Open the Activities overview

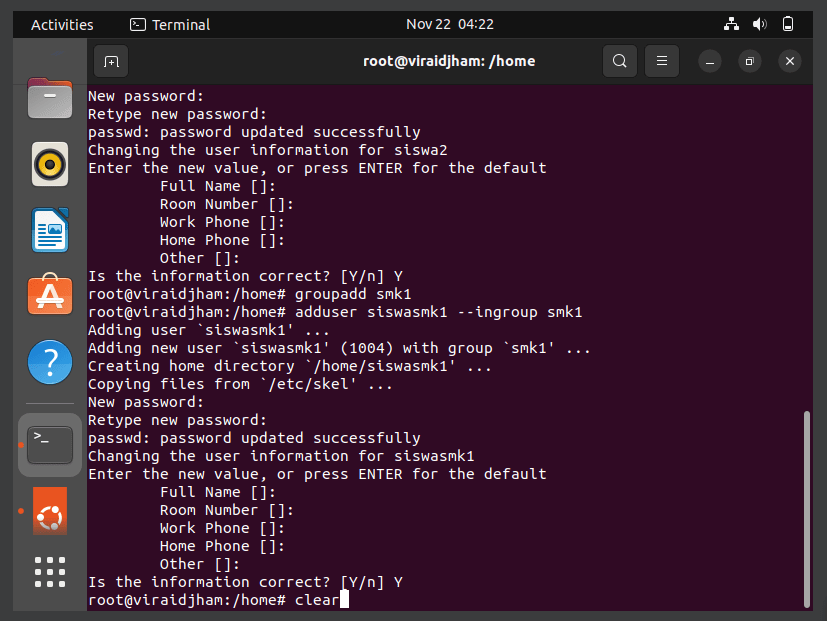(62, 25)
